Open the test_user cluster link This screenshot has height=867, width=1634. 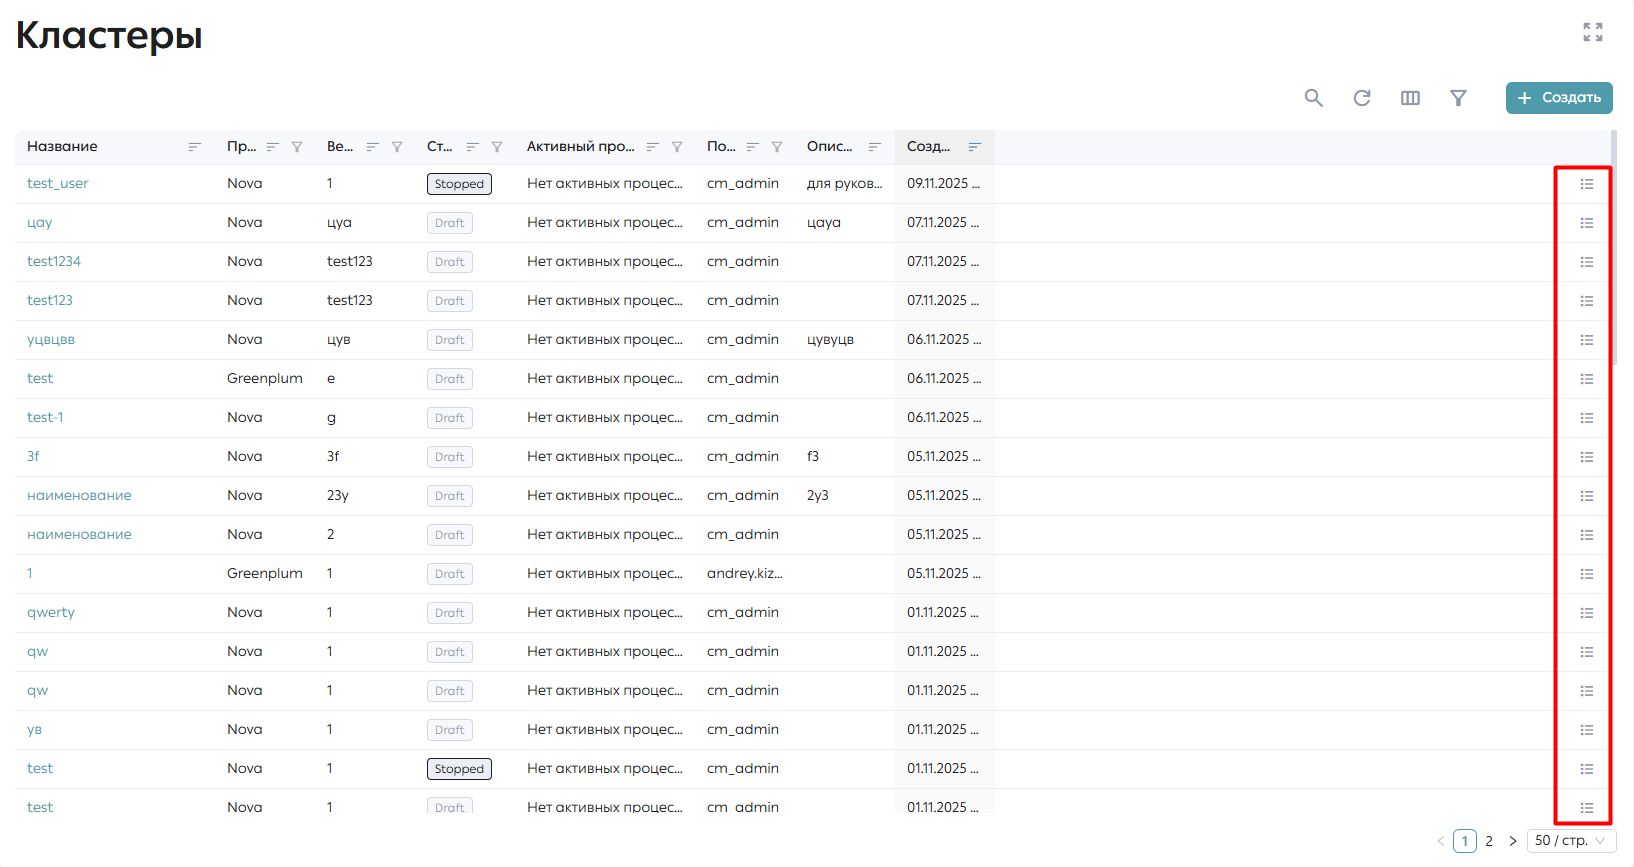tap(58, 184)
